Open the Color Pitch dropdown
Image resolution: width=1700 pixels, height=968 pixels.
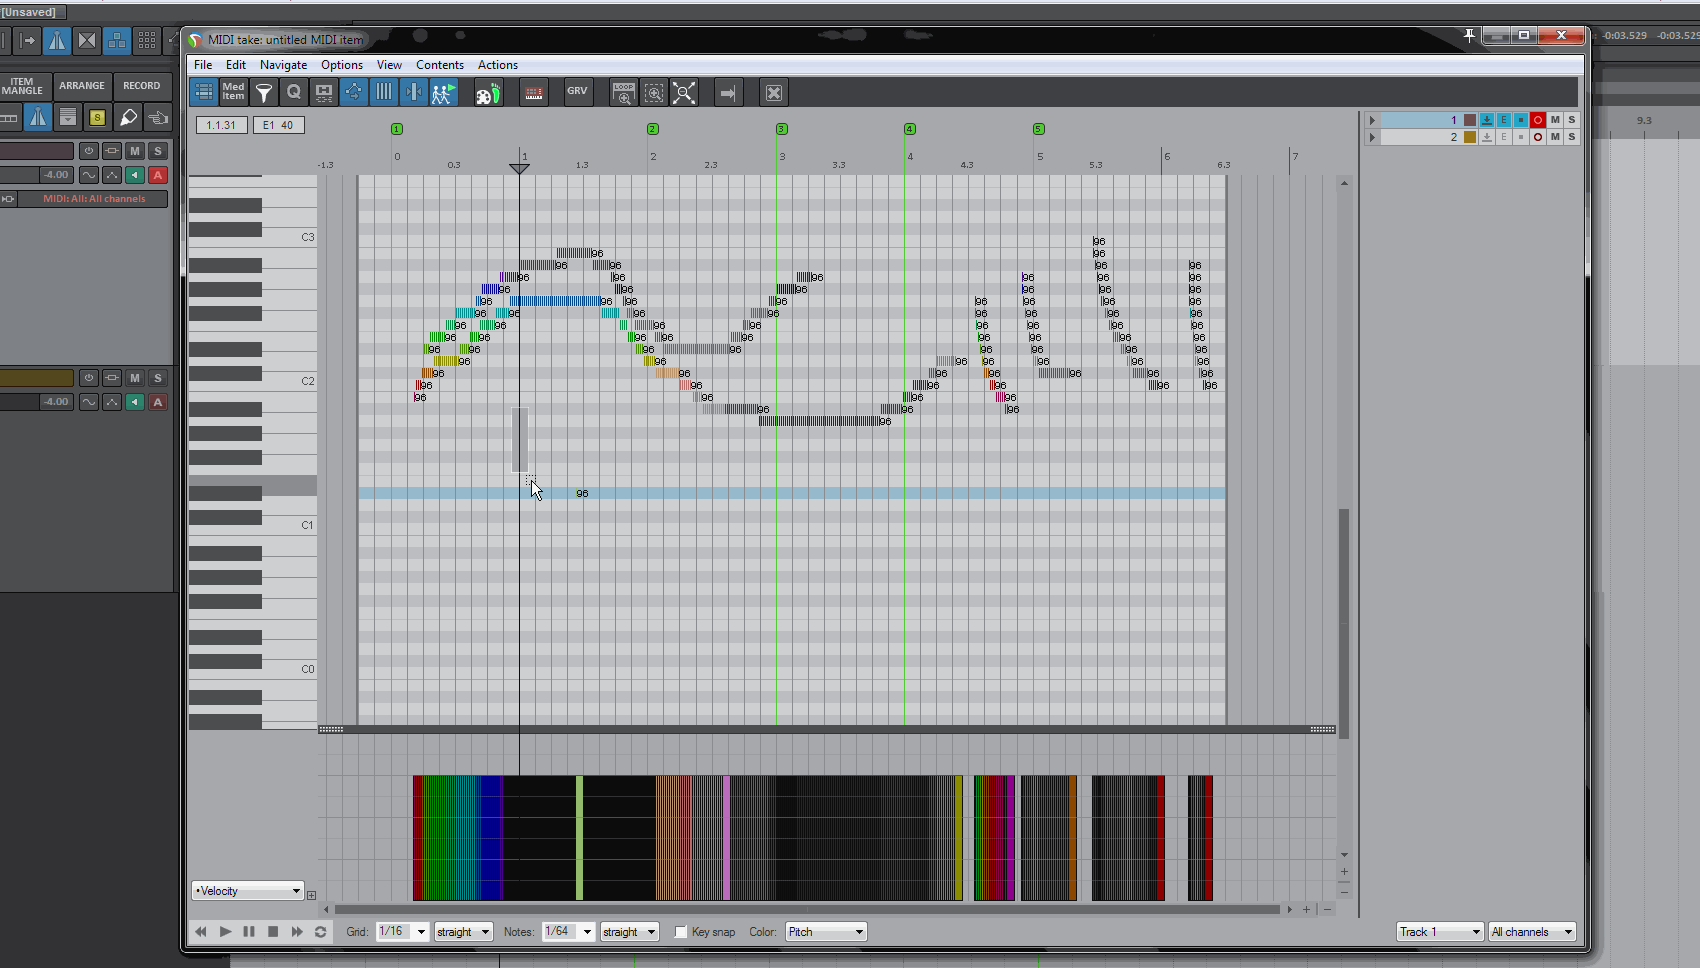coord(826,932)
